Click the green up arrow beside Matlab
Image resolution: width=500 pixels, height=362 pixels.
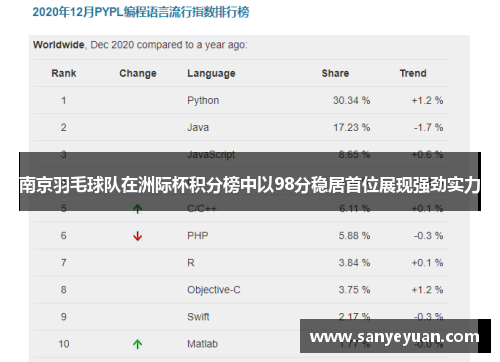click(137, 344)
